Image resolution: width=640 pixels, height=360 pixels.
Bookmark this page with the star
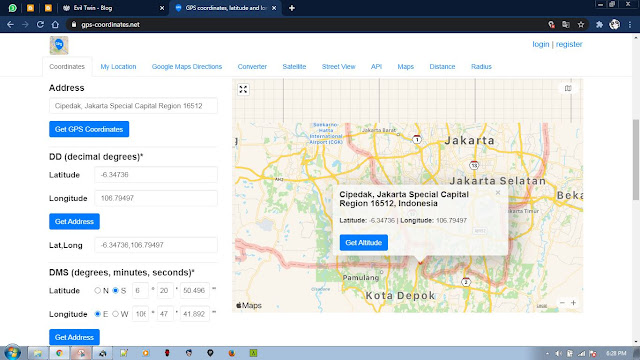pos(581,24)
